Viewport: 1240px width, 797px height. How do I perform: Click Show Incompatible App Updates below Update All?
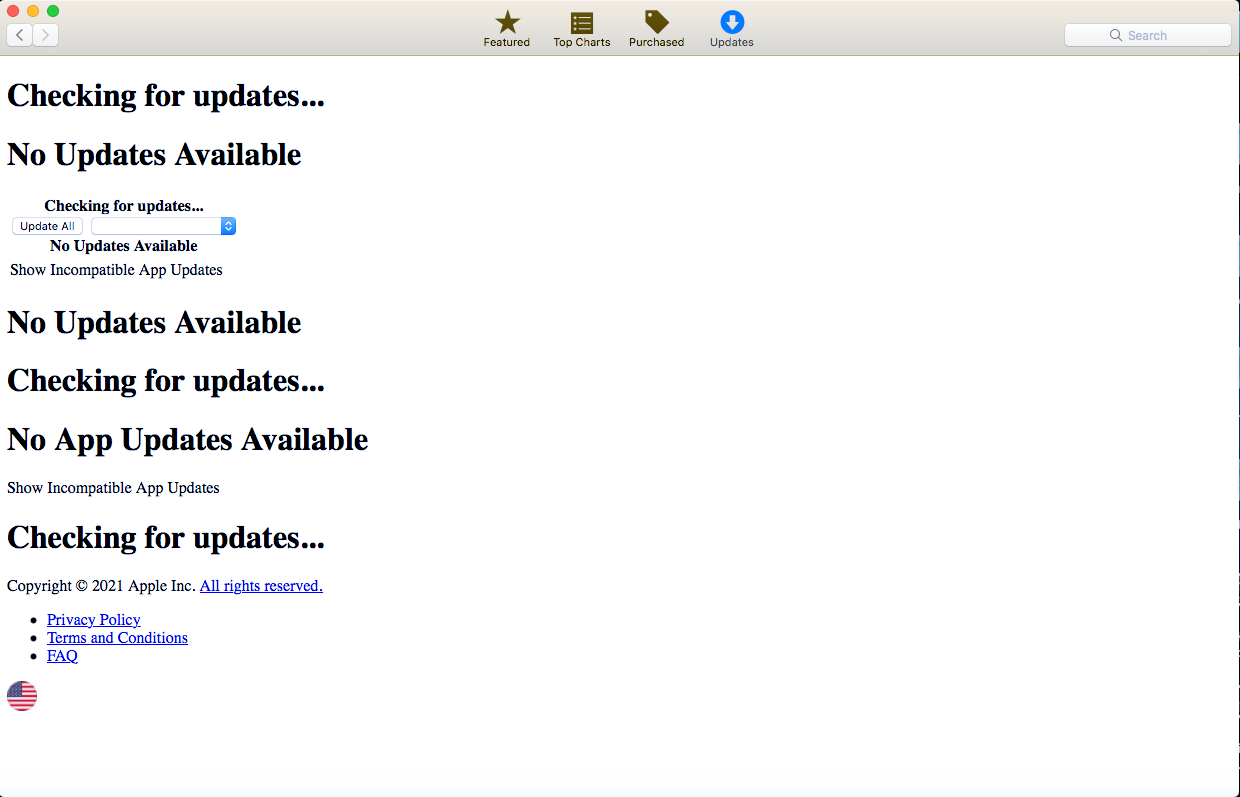pos(116,270)
